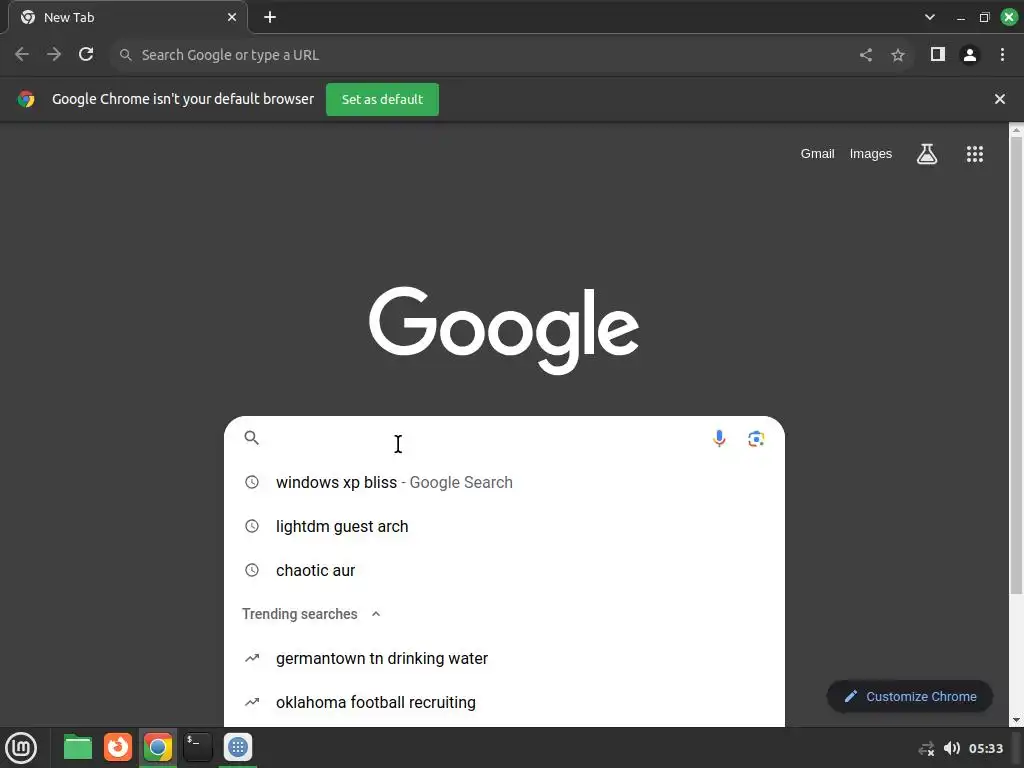Viewport: 1024px width, 768px height.
Task: Open Chrome three-dot menu
Action: click(x=1002, y=55)
